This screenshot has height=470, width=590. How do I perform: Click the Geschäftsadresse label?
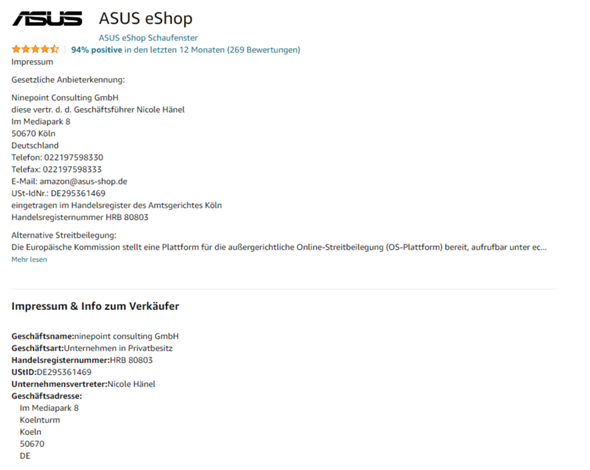tap(47, 396)
